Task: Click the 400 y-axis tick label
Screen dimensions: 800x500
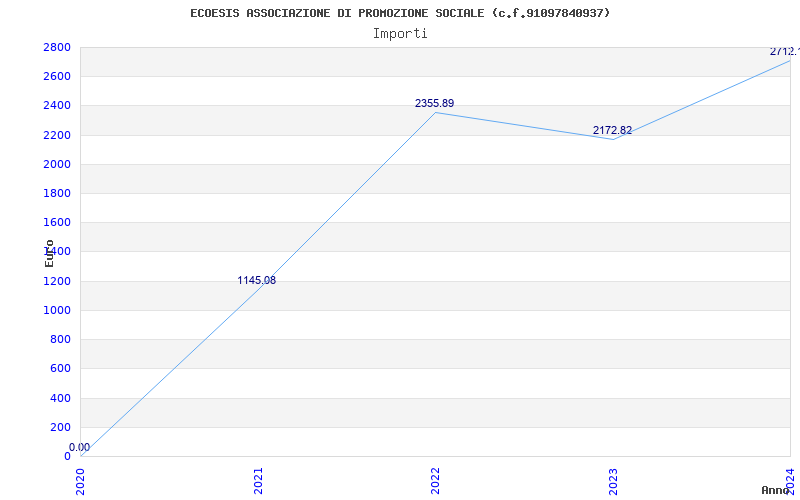Action: [60, 398]
